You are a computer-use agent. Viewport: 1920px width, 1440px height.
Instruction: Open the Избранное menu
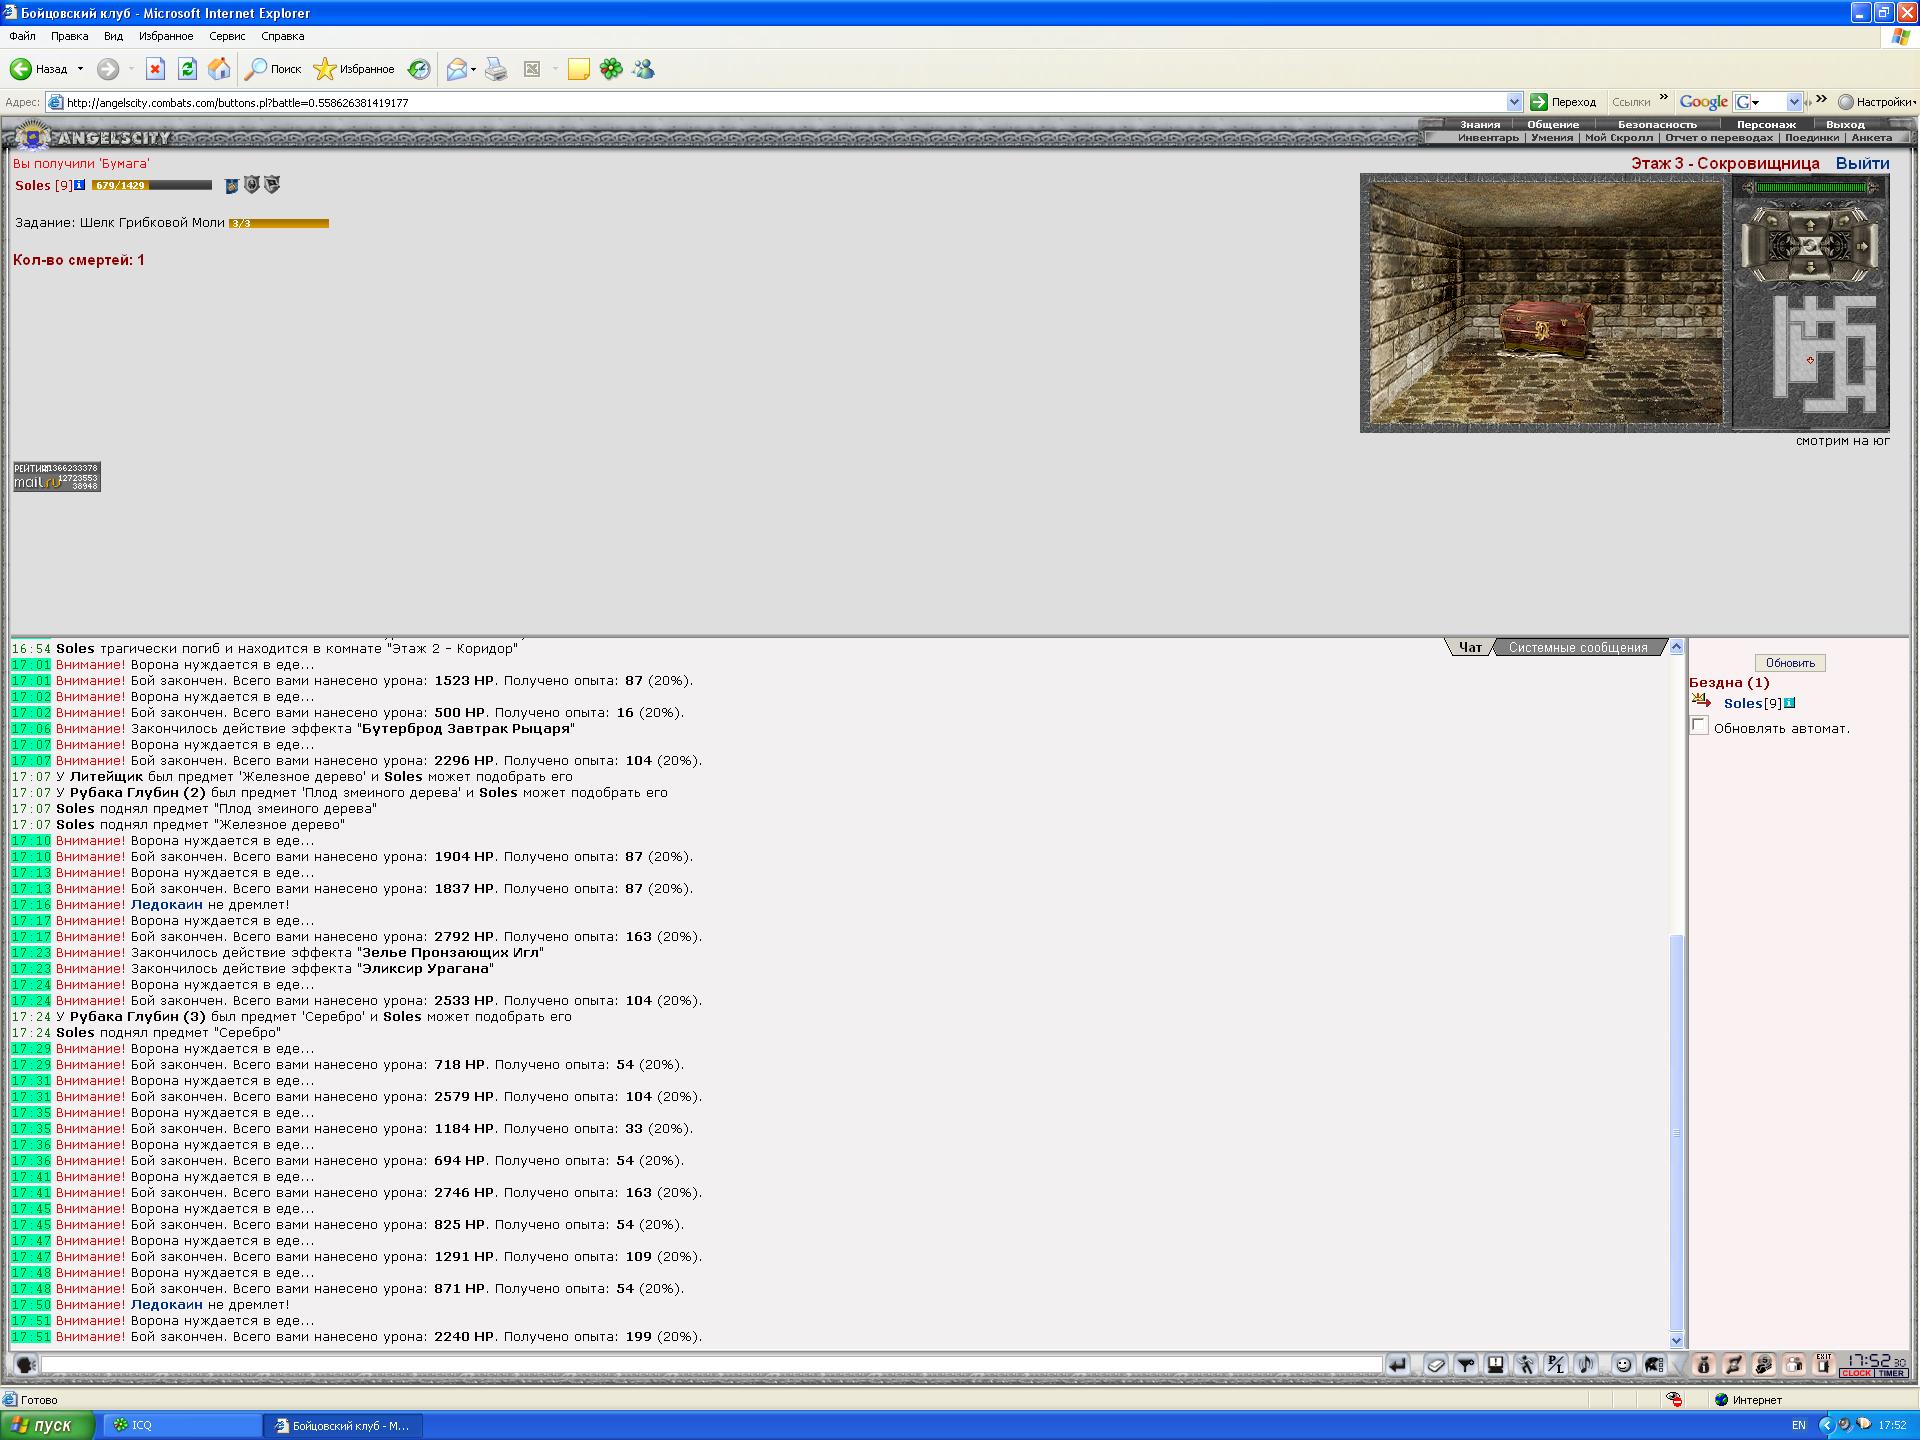[166, 36]
